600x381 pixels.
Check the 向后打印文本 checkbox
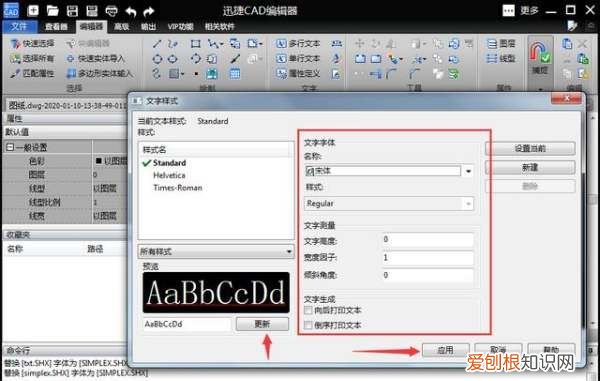point(308,310)
